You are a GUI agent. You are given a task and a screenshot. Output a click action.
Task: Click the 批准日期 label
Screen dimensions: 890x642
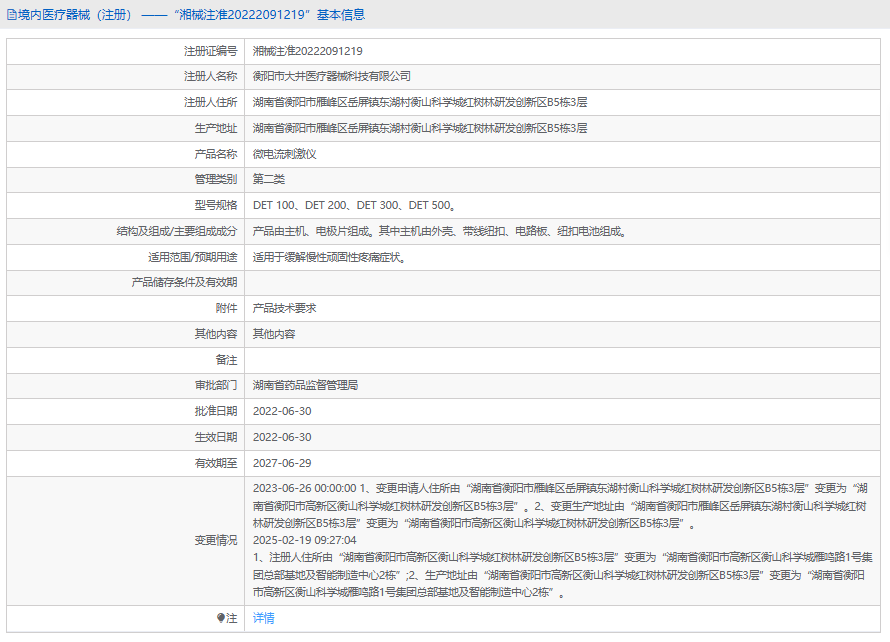click(x=216, y=411)
